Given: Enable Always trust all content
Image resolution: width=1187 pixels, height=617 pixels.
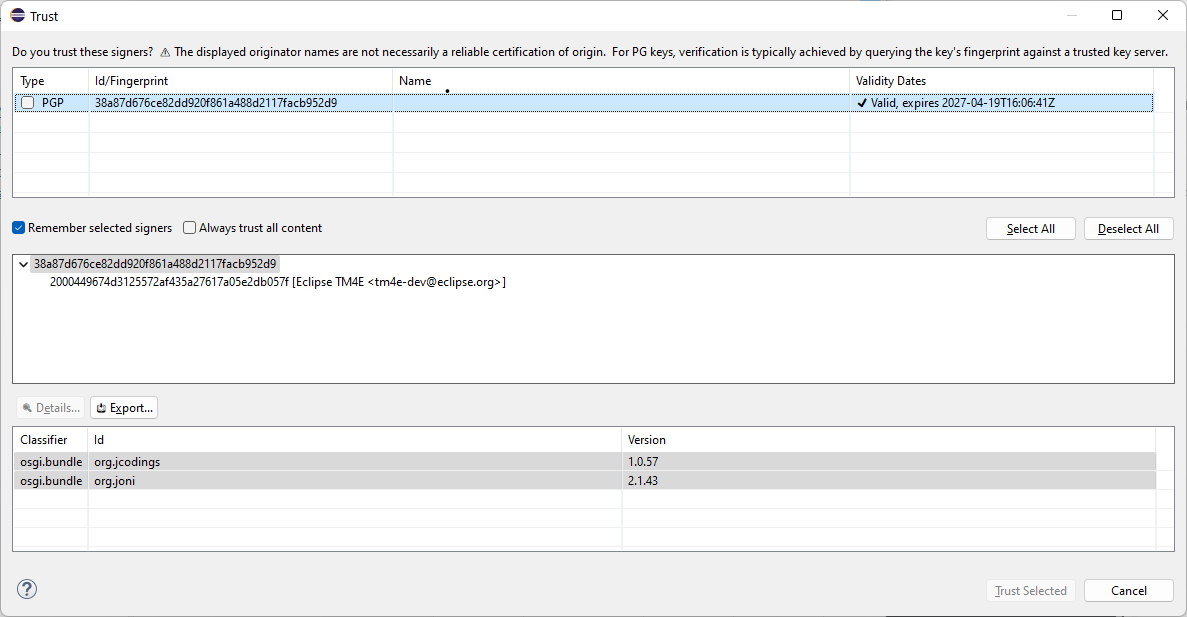Looking at the screenshot, I should tap(190, 228).
